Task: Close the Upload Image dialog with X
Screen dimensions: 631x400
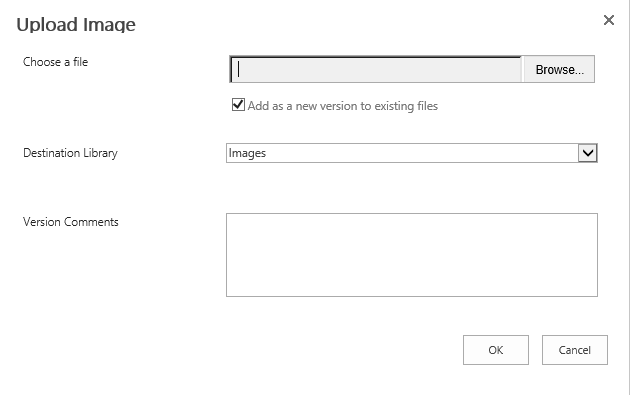Action: tap(608, 20)
